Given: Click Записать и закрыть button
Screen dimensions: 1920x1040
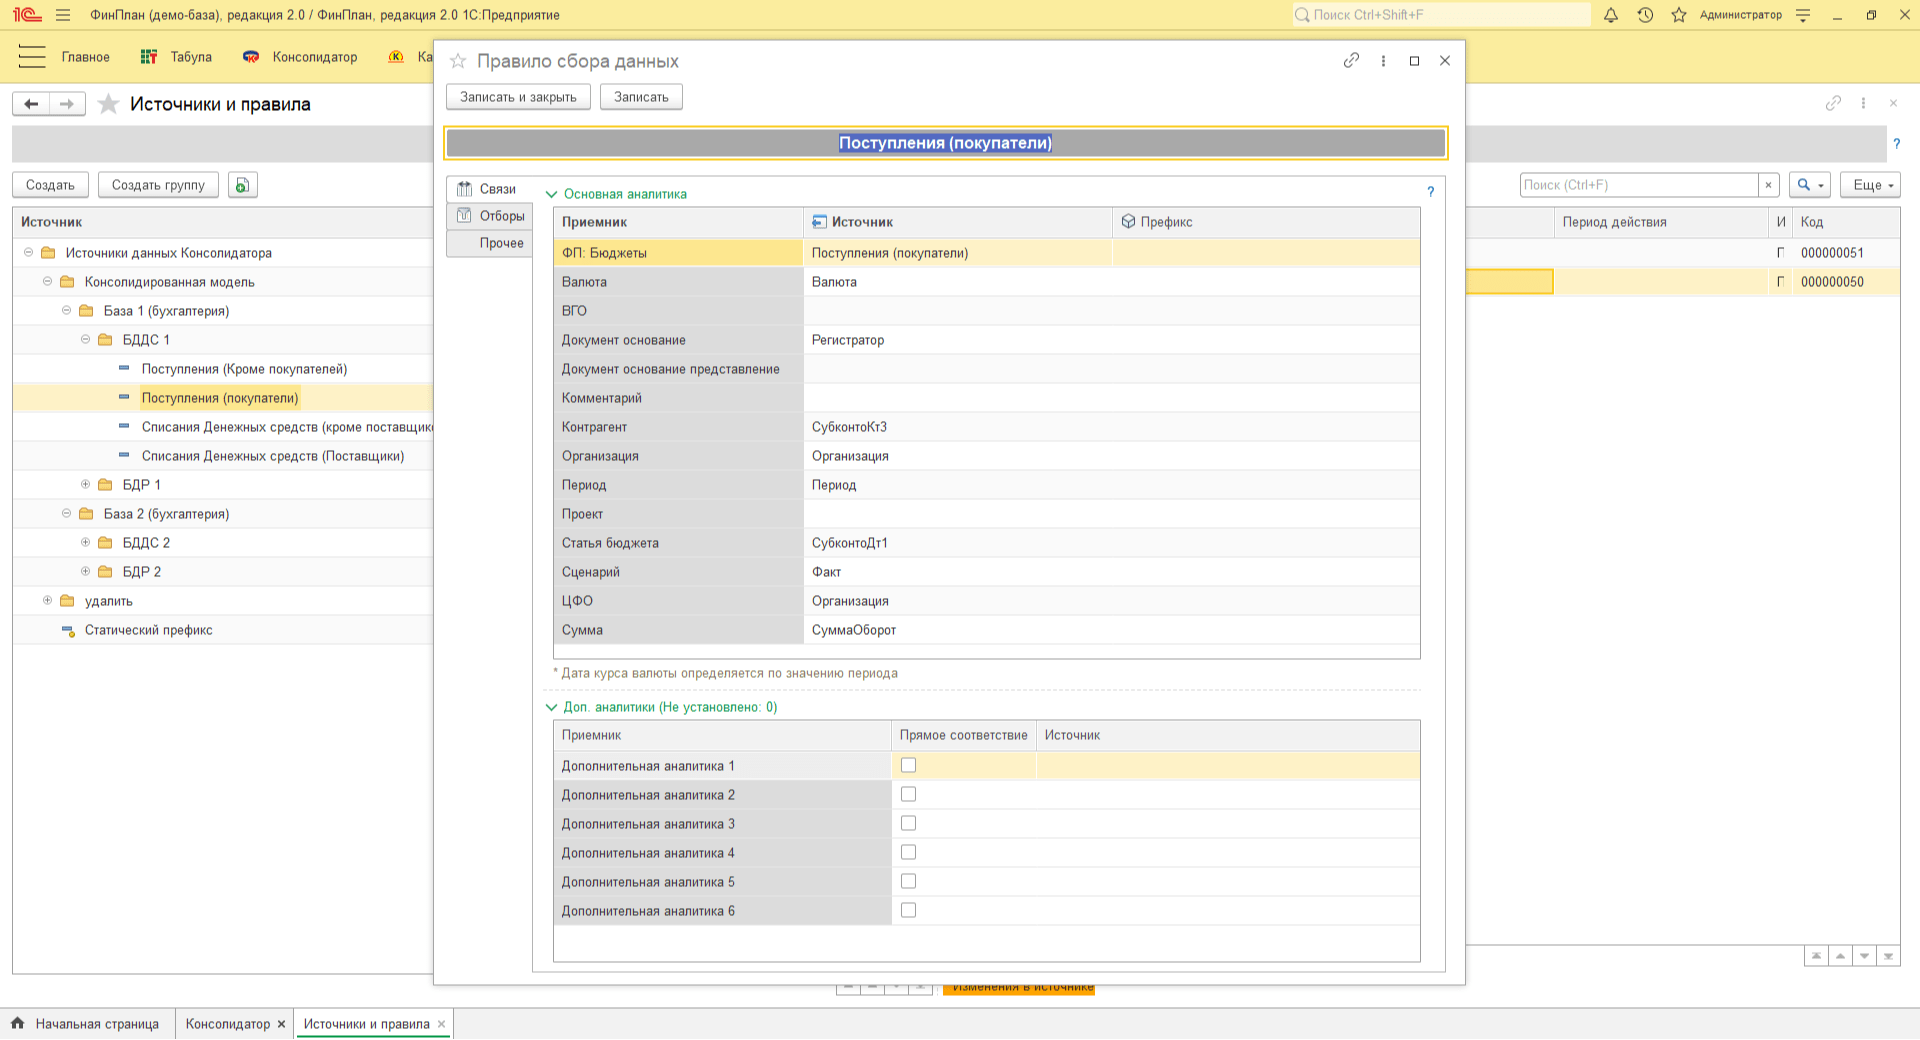Looking at the screenshot, I should coord(518,97).
